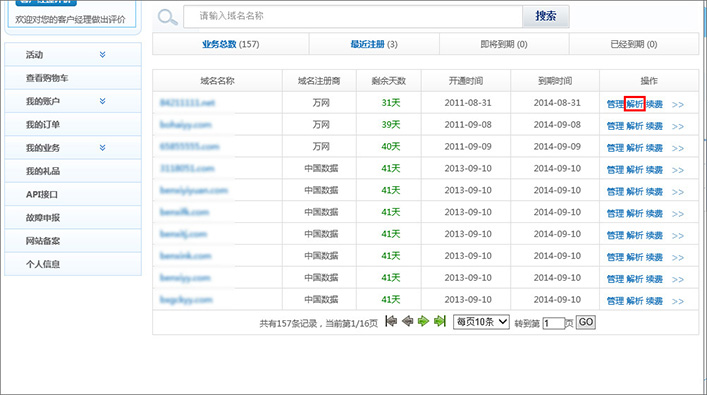Open the 每页10条 page size dropdown
Viewport: 707px width, 395px height.
(x=481, y=322)
